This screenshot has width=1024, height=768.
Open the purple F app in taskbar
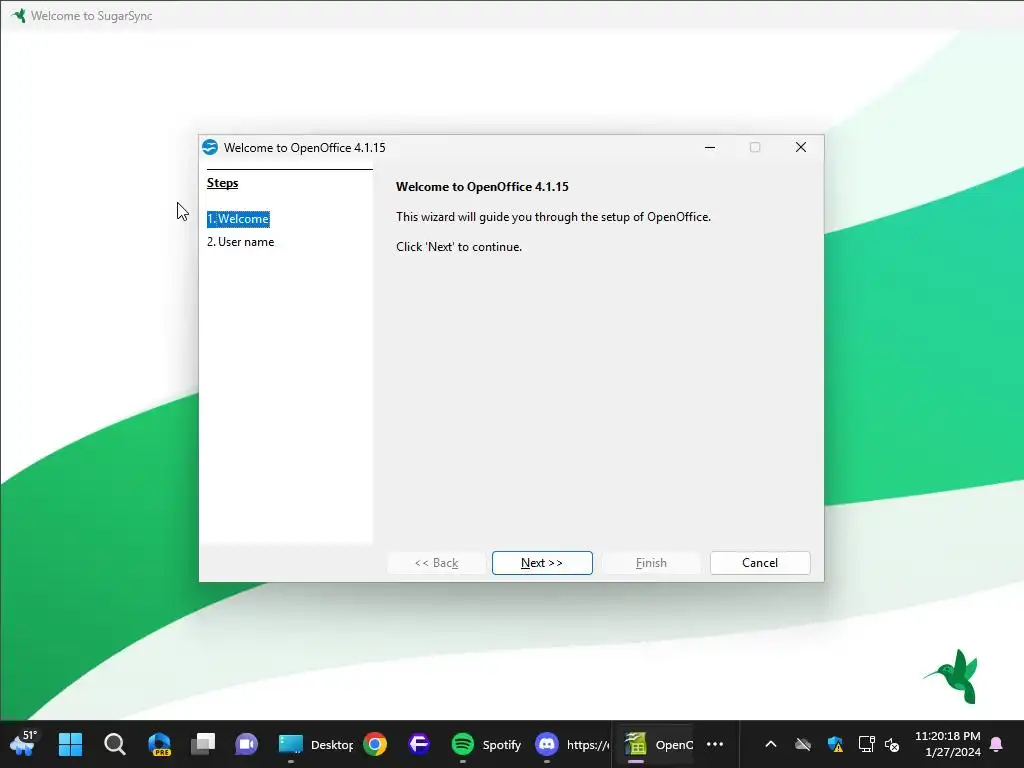tap(419, 744)
